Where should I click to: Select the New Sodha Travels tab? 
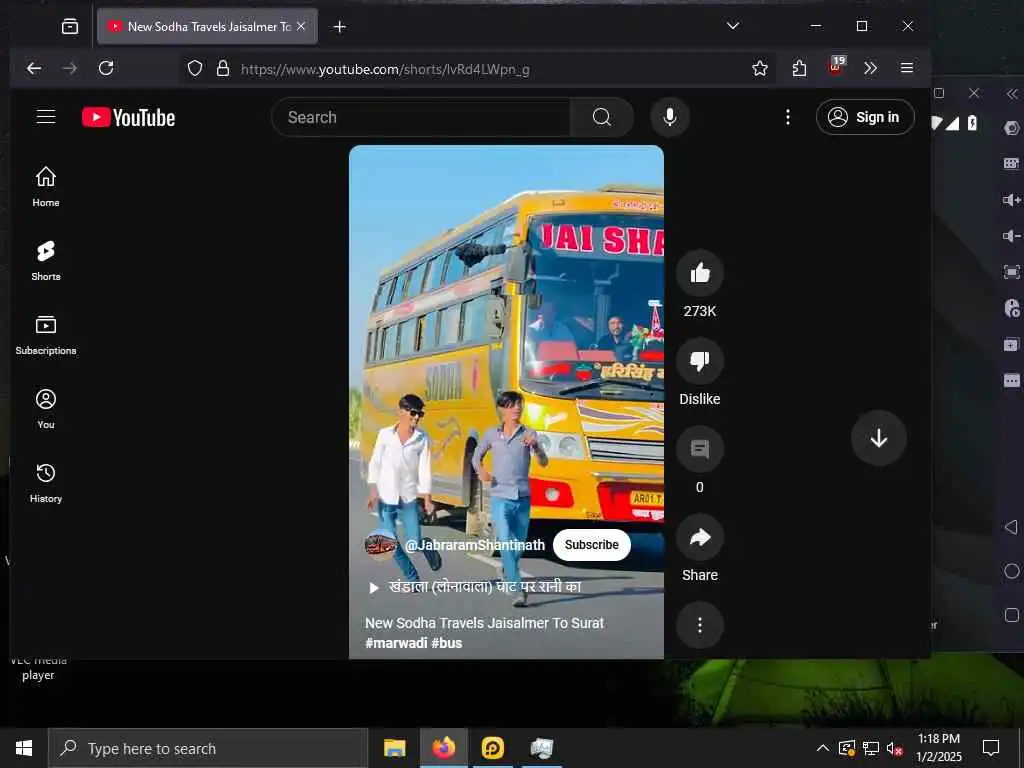207,27
